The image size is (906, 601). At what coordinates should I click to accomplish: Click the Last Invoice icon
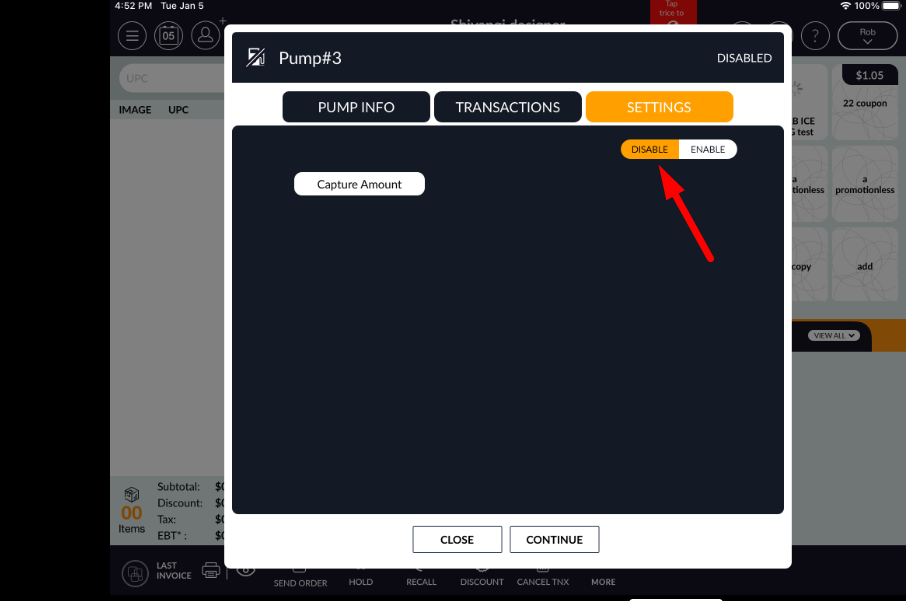point(135,573)
